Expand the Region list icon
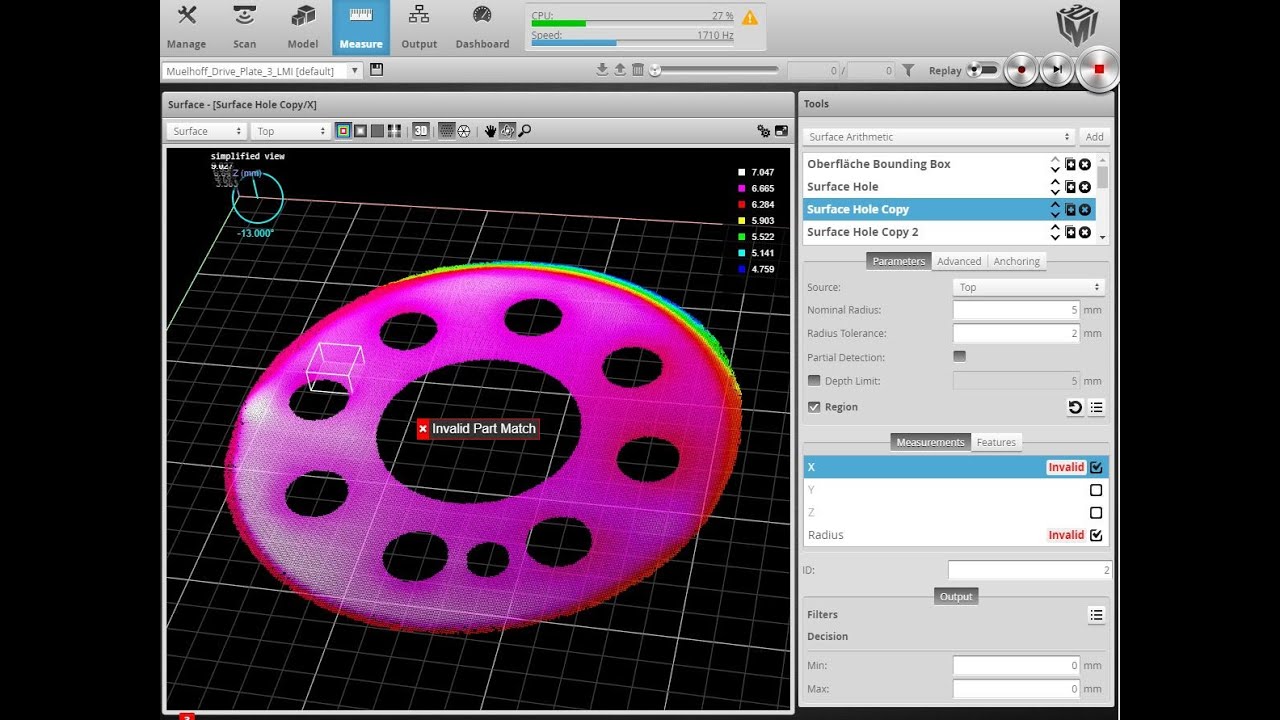The width and height of the screenshot is (1280, 720). [x=1096, y=407]
